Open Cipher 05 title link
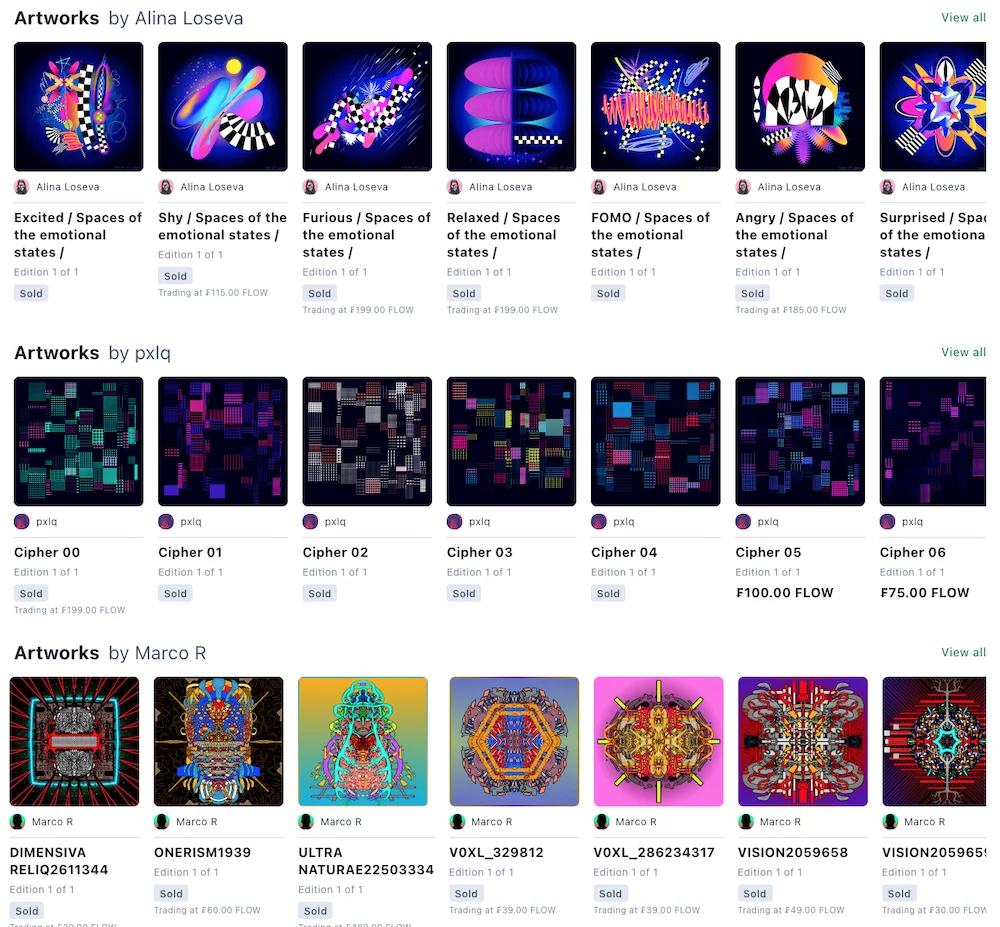Screen dimensions: 1000x927 click(x=768, y=553)
